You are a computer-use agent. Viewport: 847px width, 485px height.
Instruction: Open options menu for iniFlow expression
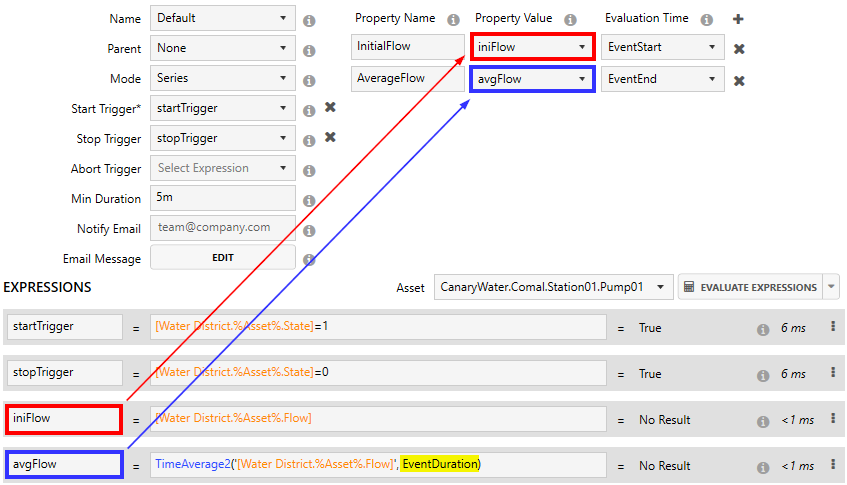833,418
